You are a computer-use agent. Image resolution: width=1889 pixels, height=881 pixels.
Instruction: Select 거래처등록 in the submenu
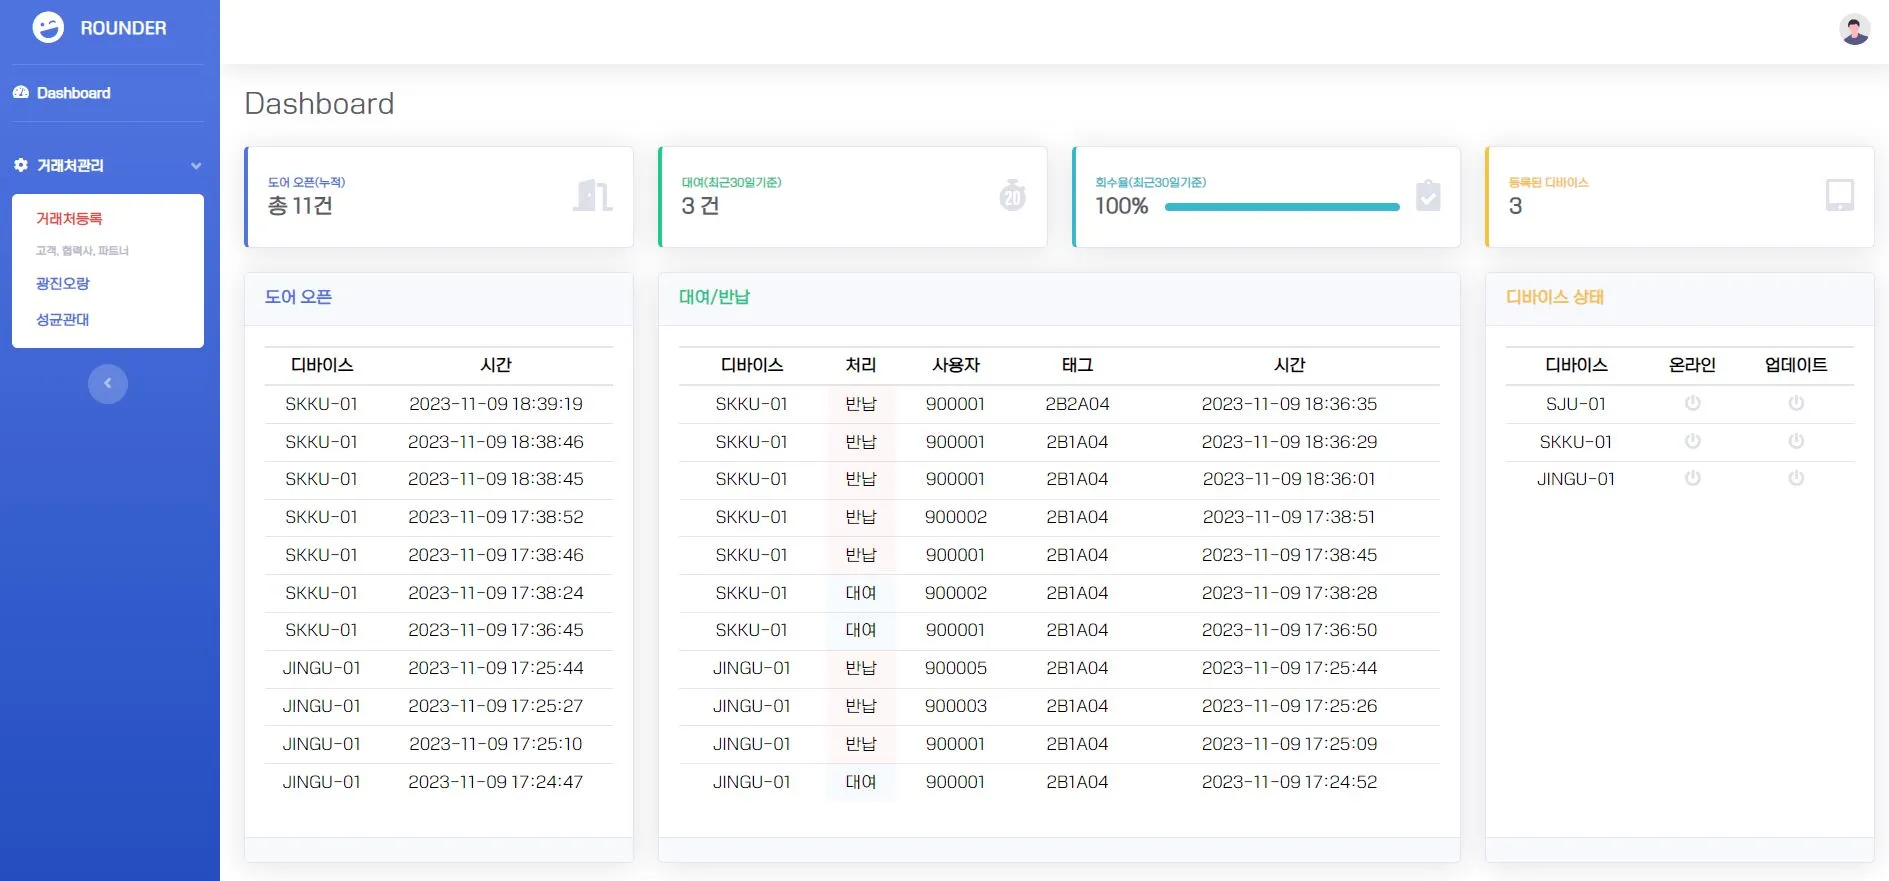[x=69, y=219]
